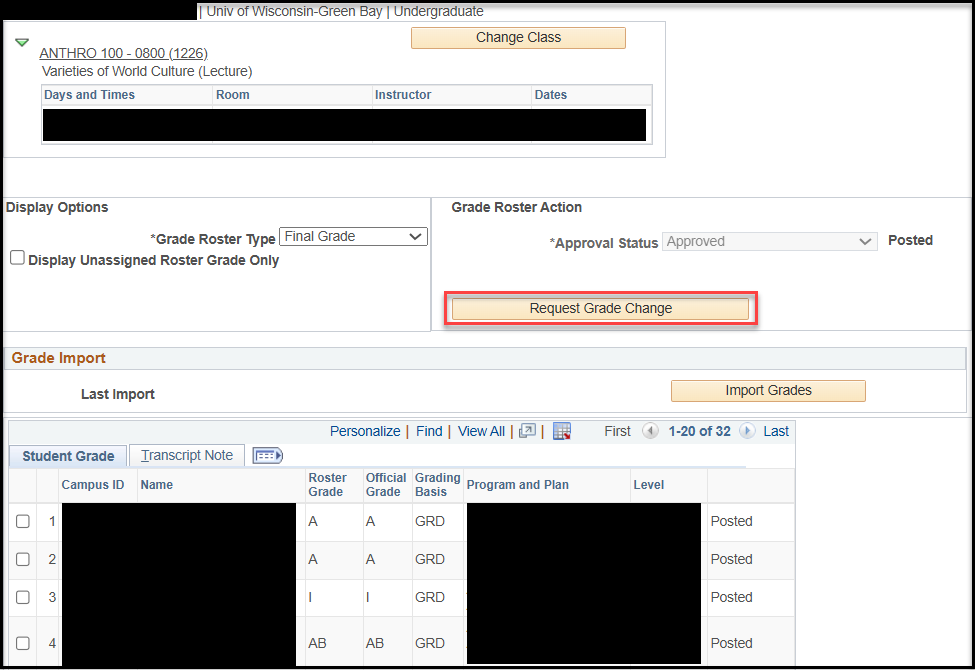Open the ANTHRO 100 - 0800 class link
Viewport: 975px width, 670px height.
tap(123, 53)
